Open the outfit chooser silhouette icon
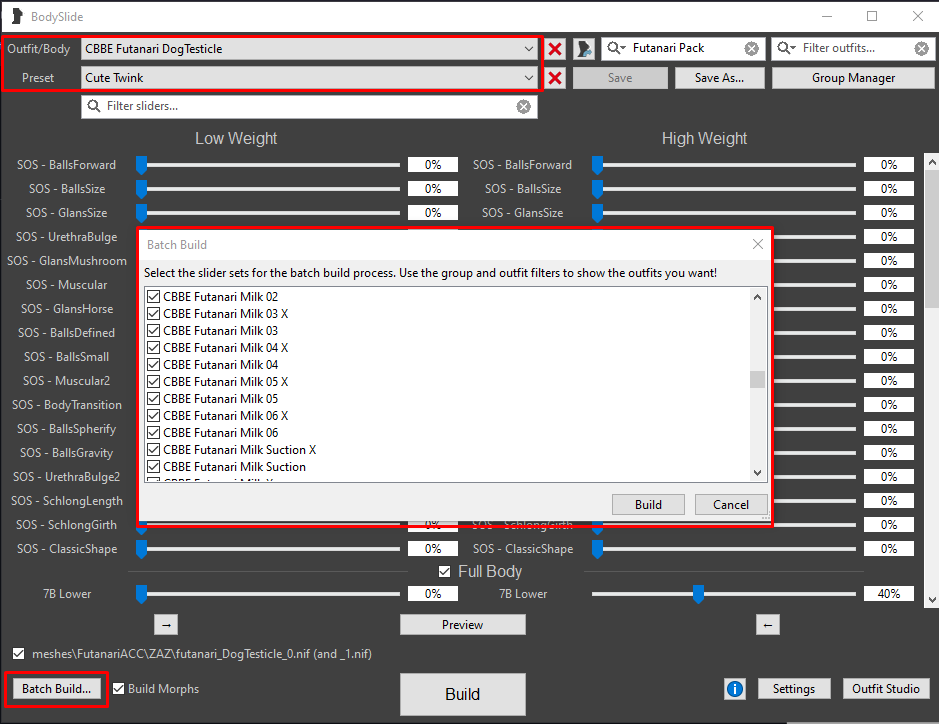 584,49
